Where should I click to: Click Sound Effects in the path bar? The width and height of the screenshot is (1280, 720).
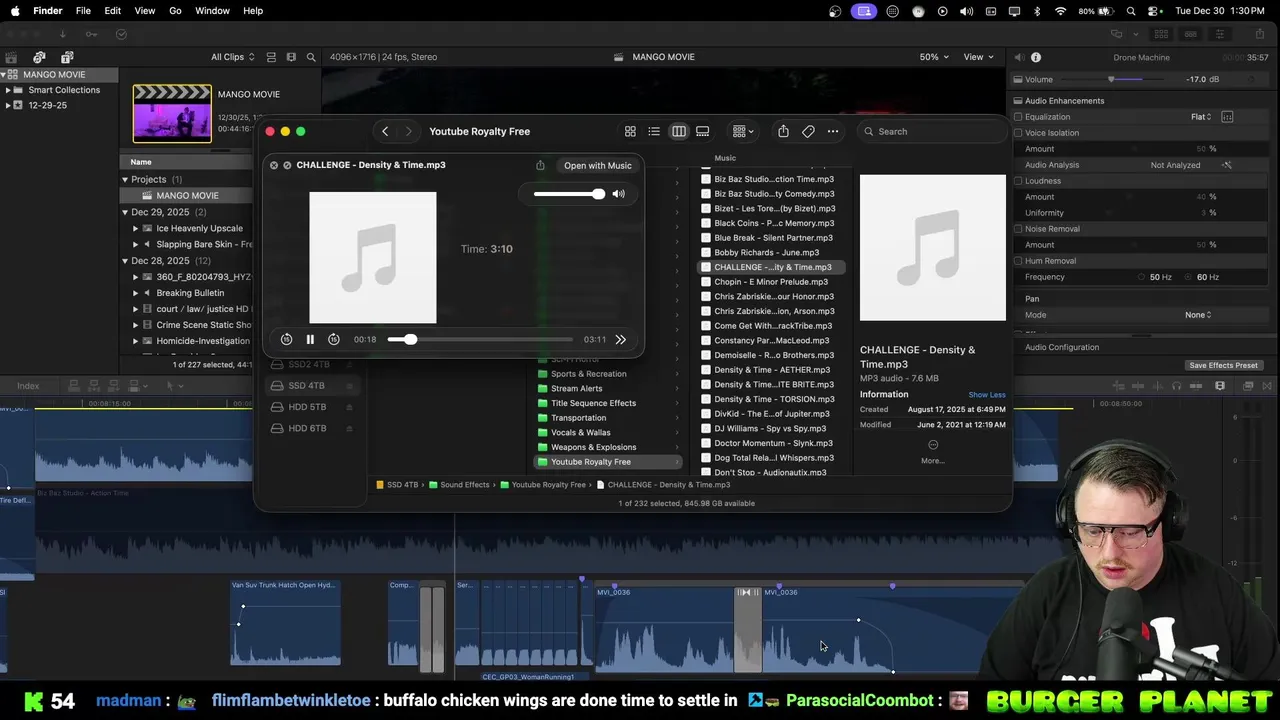coord(459,485)
